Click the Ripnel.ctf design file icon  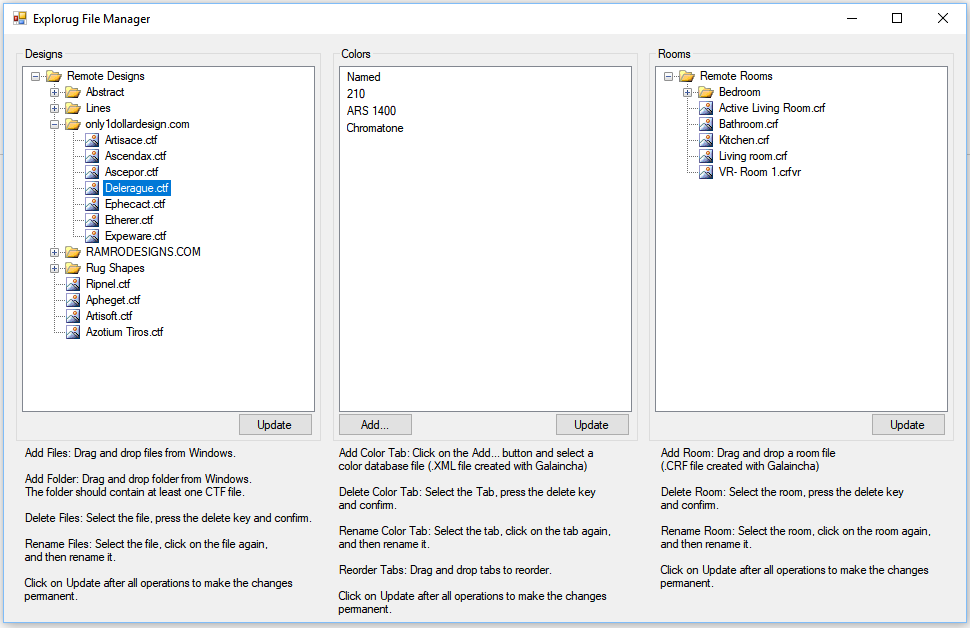pos(73,284)
